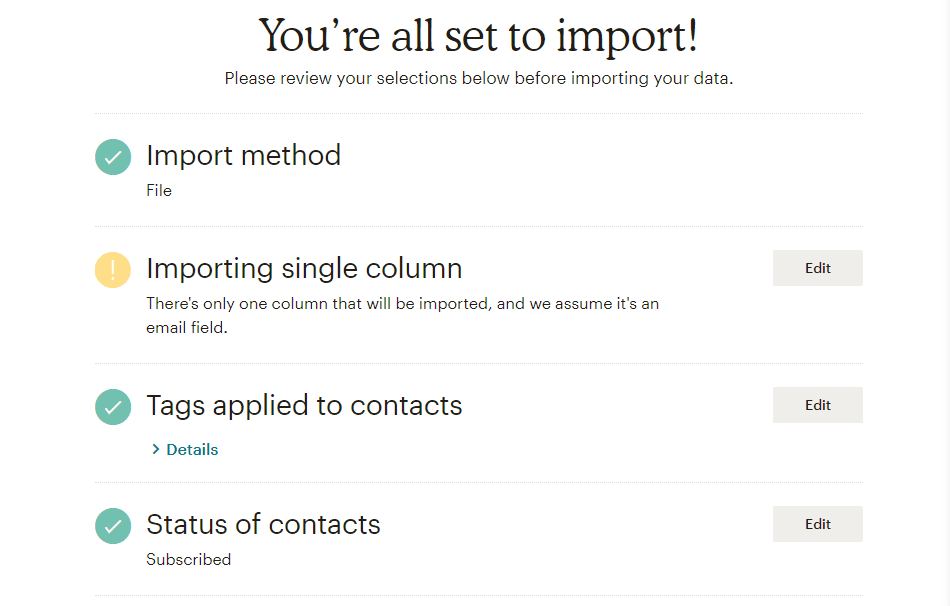Edit the Importing single column settings

[817, 268]
